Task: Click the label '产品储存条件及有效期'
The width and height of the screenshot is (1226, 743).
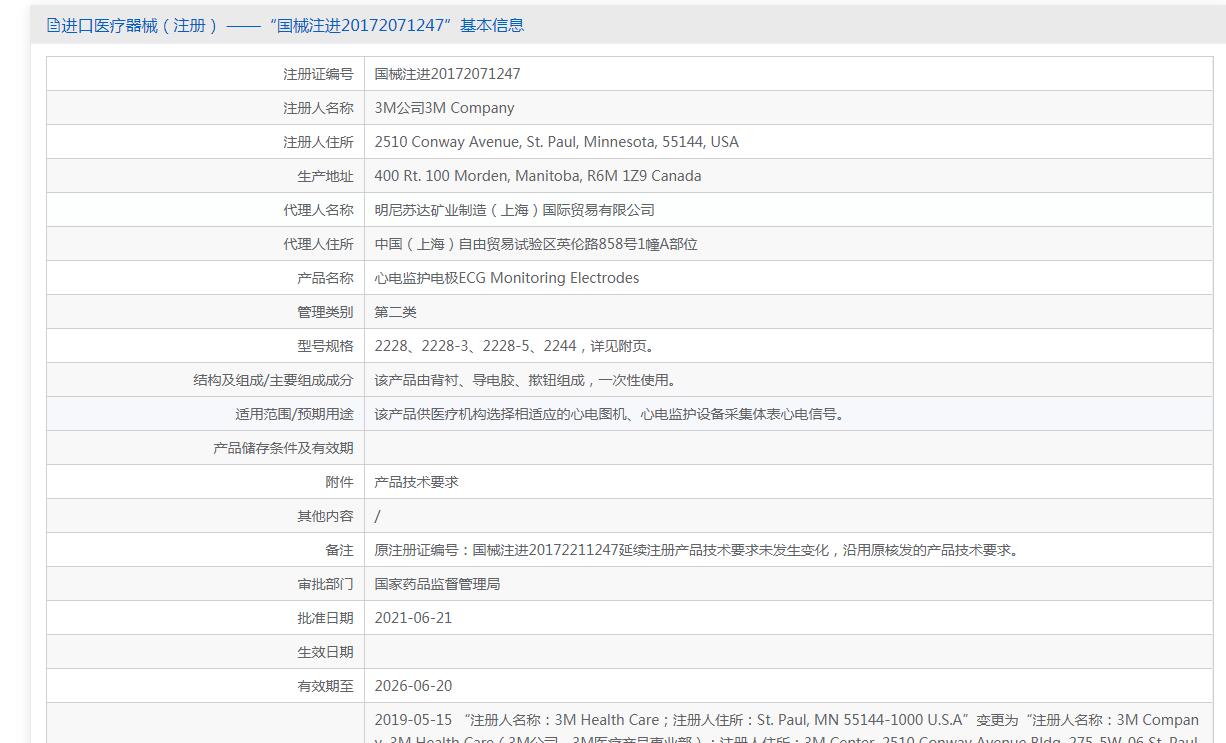Action: [x=283, y=448]
